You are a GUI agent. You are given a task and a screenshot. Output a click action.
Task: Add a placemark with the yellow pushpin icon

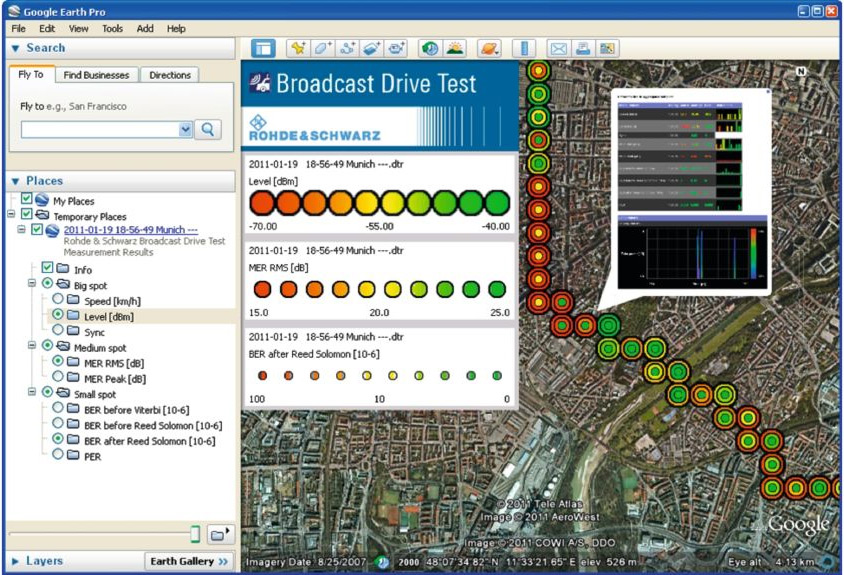point(298,48)
